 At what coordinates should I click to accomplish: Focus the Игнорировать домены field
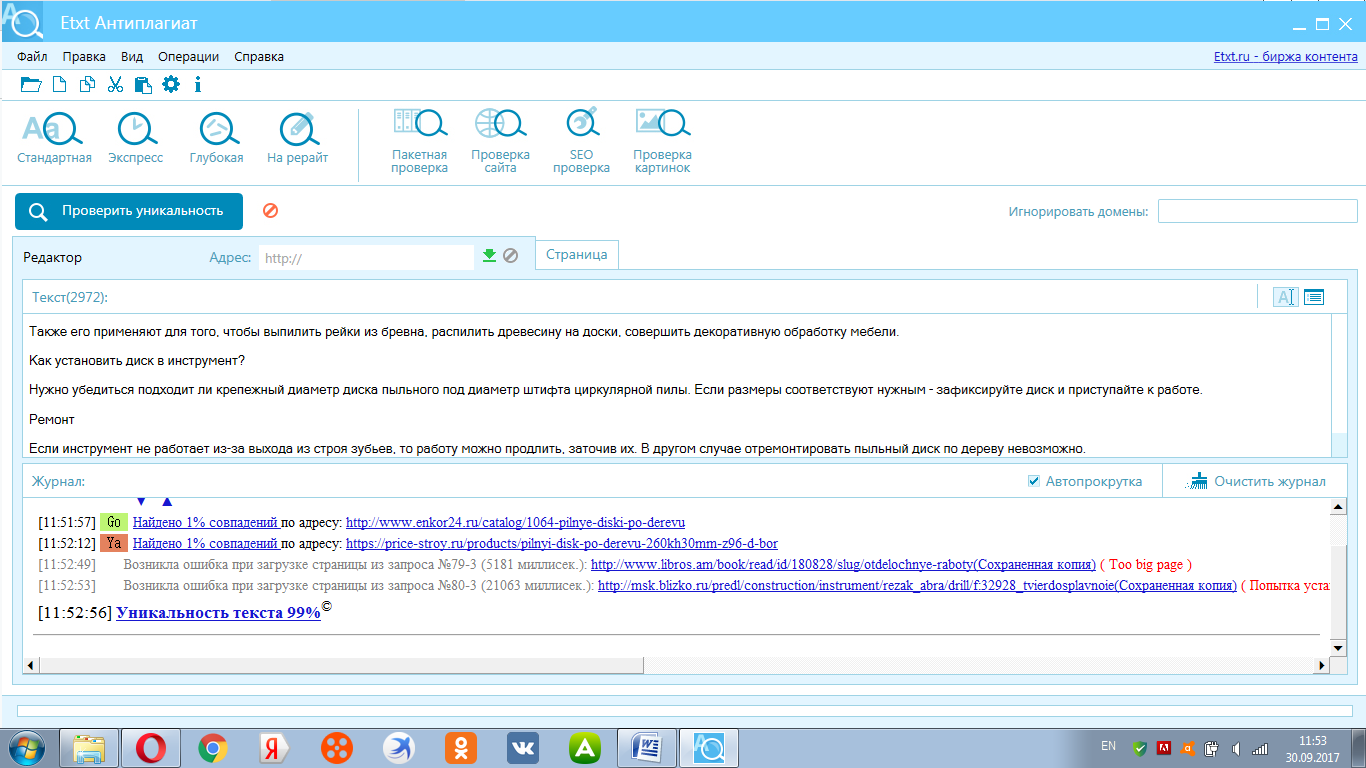[1258, 211]
